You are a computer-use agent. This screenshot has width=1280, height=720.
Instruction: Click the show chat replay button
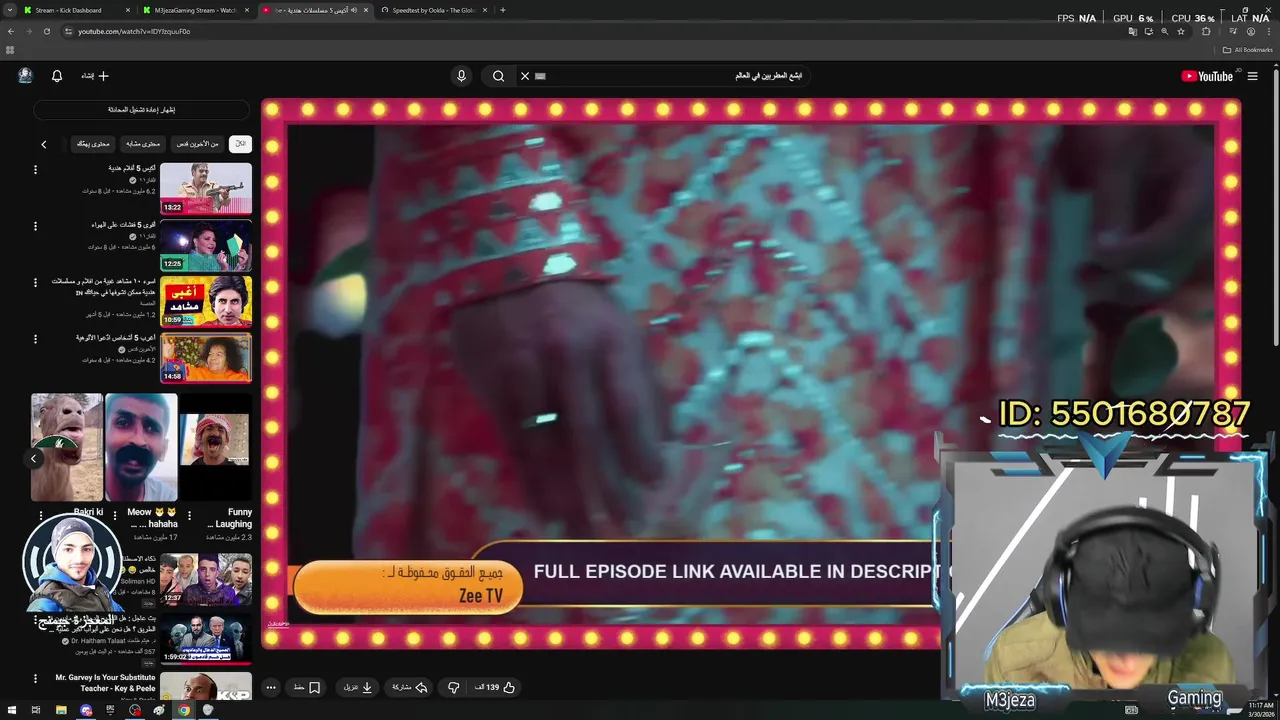pos(141,109)
